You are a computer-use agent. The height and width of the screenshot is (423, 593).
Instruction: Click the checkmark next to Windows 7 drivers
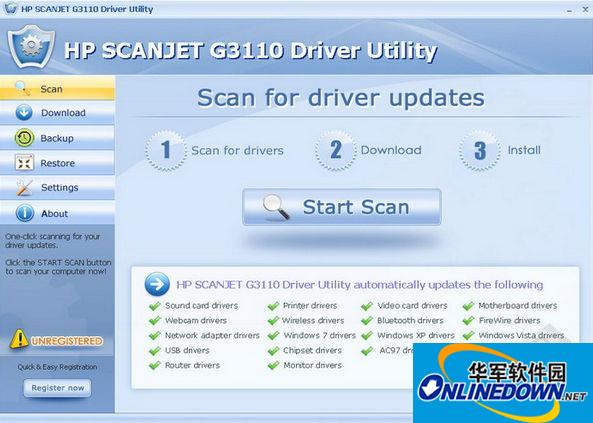coord(273,336)
